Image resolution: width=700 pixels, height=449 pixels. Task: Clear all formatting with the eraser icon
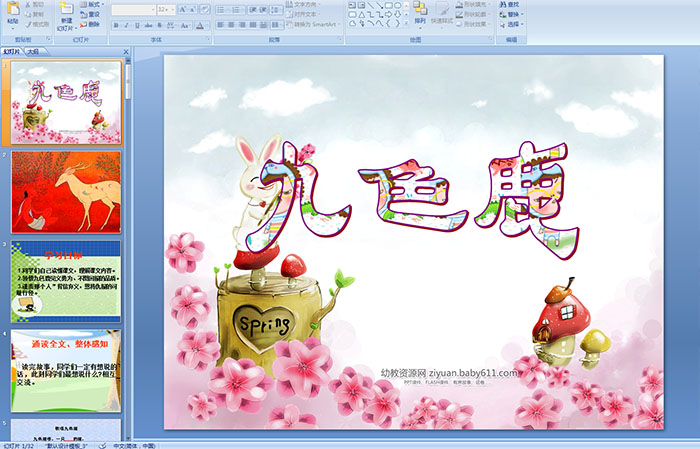[x=204, y=9]
